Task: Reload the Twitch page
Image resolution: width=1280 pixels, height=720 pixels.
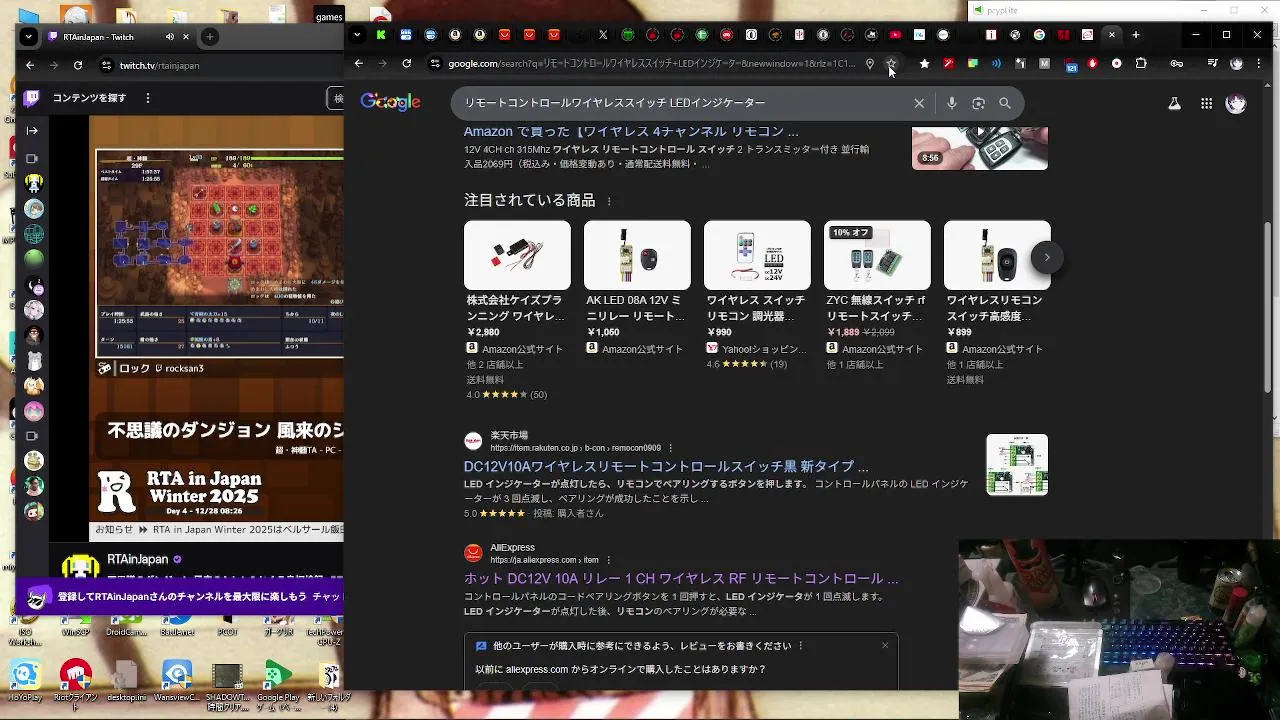Action: tap(78, 65)
